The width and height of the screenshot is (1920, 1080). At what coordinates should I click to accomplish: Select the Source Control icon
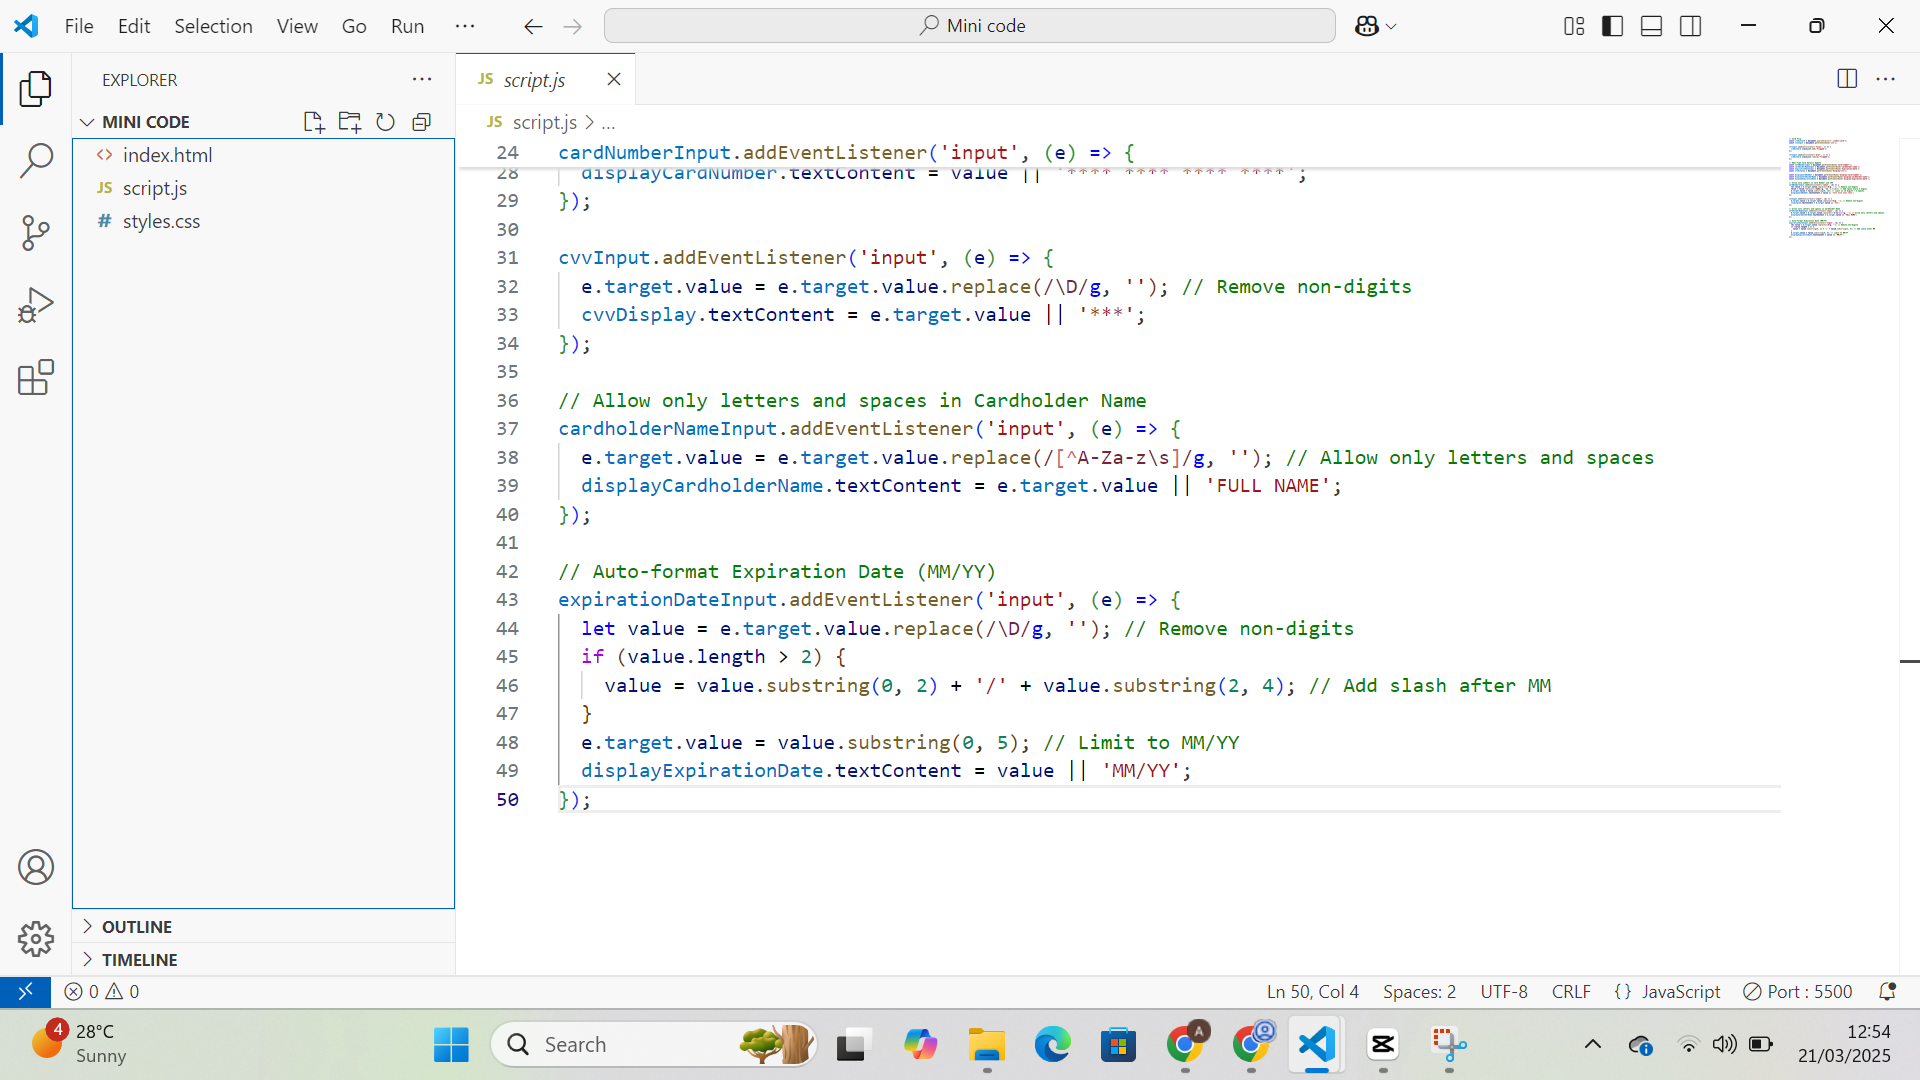tap(36, 232)
